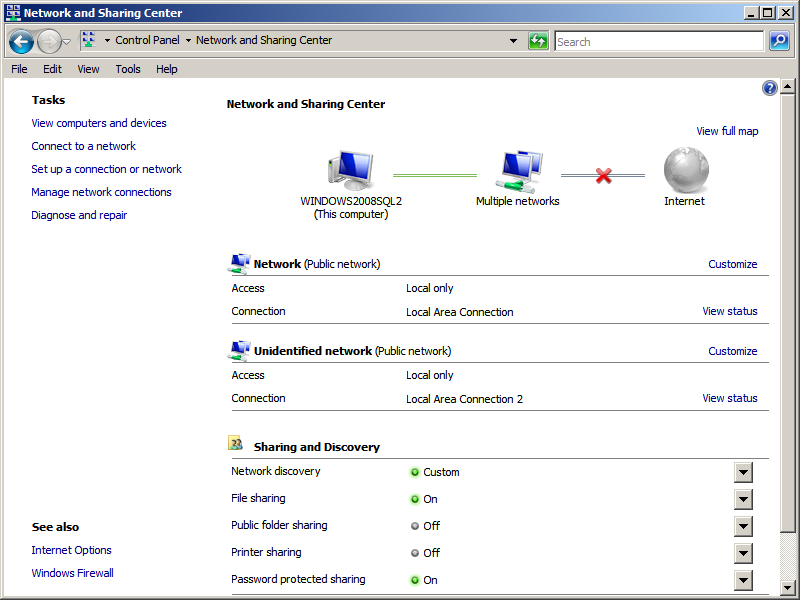Open the address bar history dropdown
This screenshot has height=600, width=800.
point(513,41)
